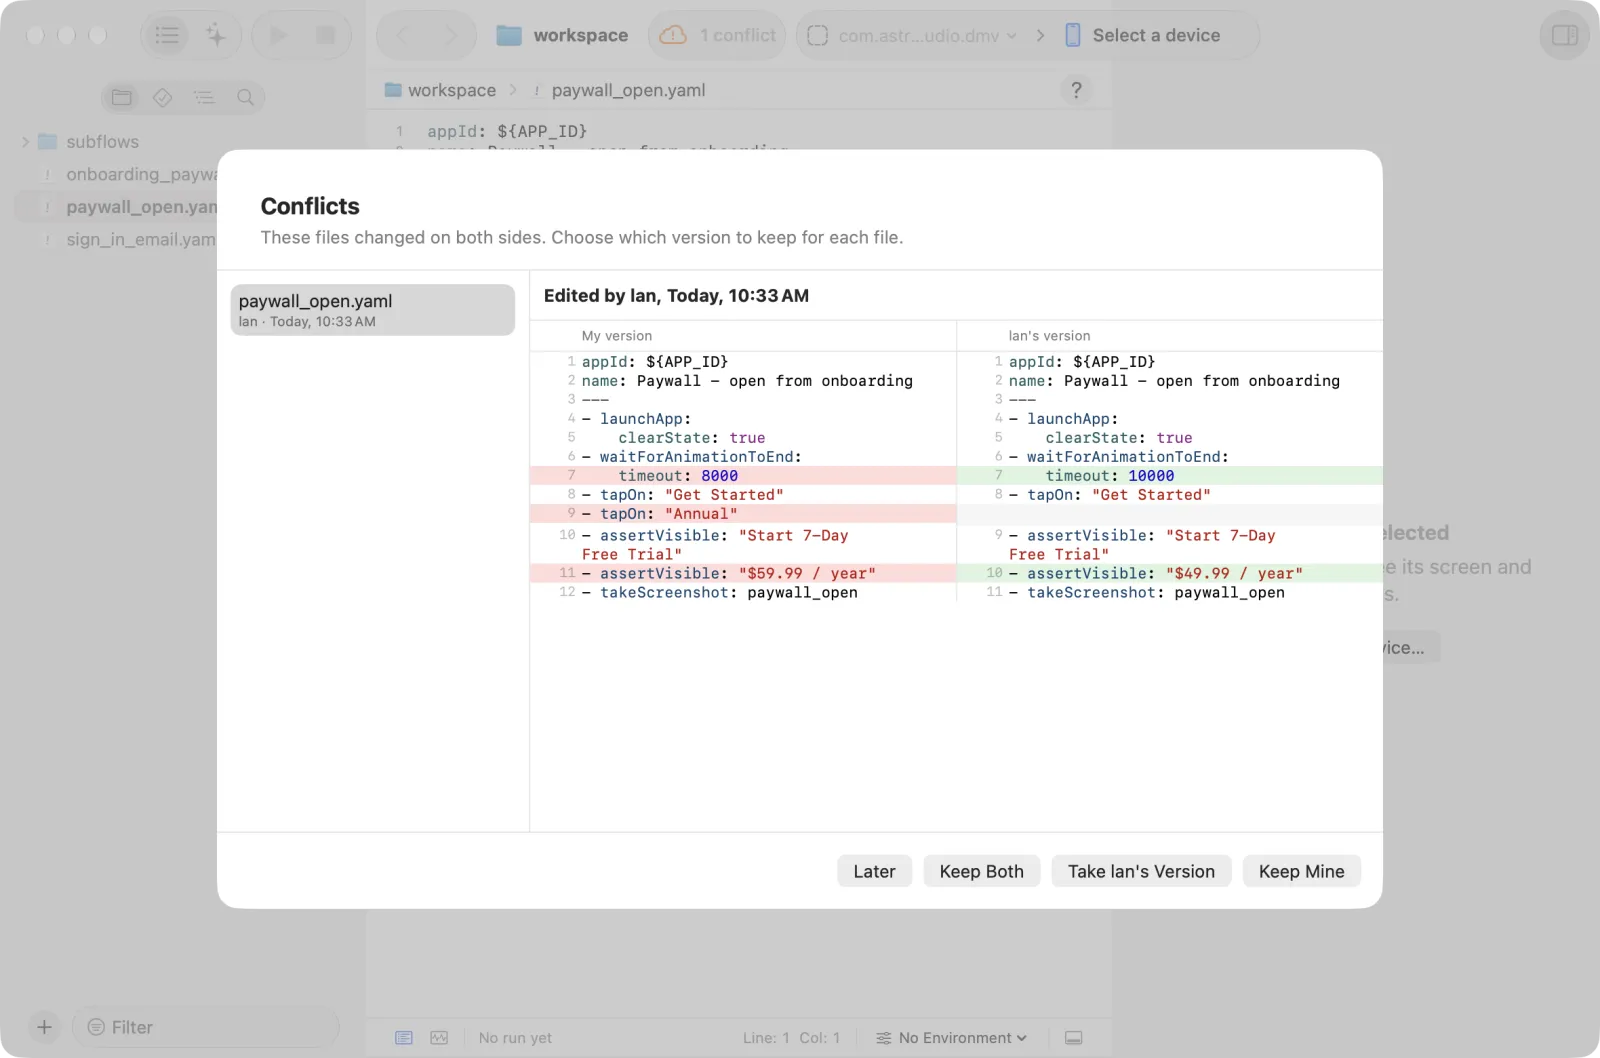Select paywall_open.yaml in the conflicts list
The width and height of the screenshot is (1600, 1058).
[372, 310]
